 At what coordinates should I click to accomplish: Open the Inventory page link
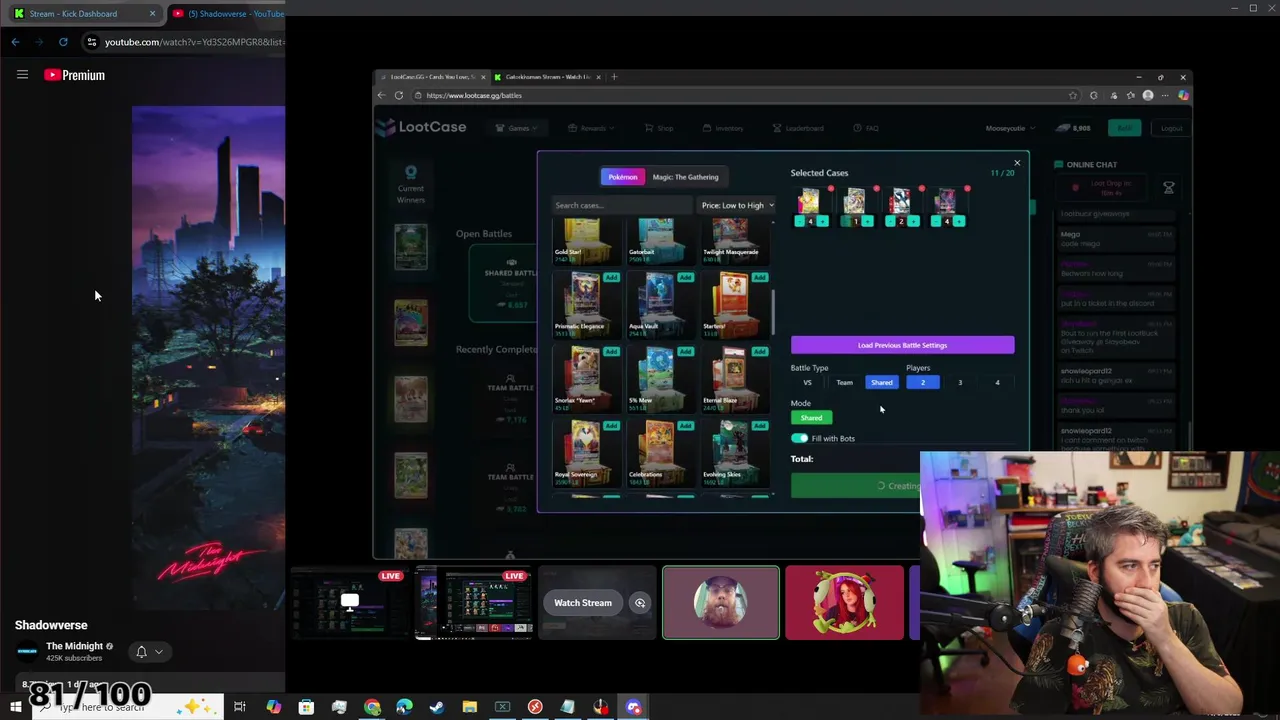coord(722,128)
